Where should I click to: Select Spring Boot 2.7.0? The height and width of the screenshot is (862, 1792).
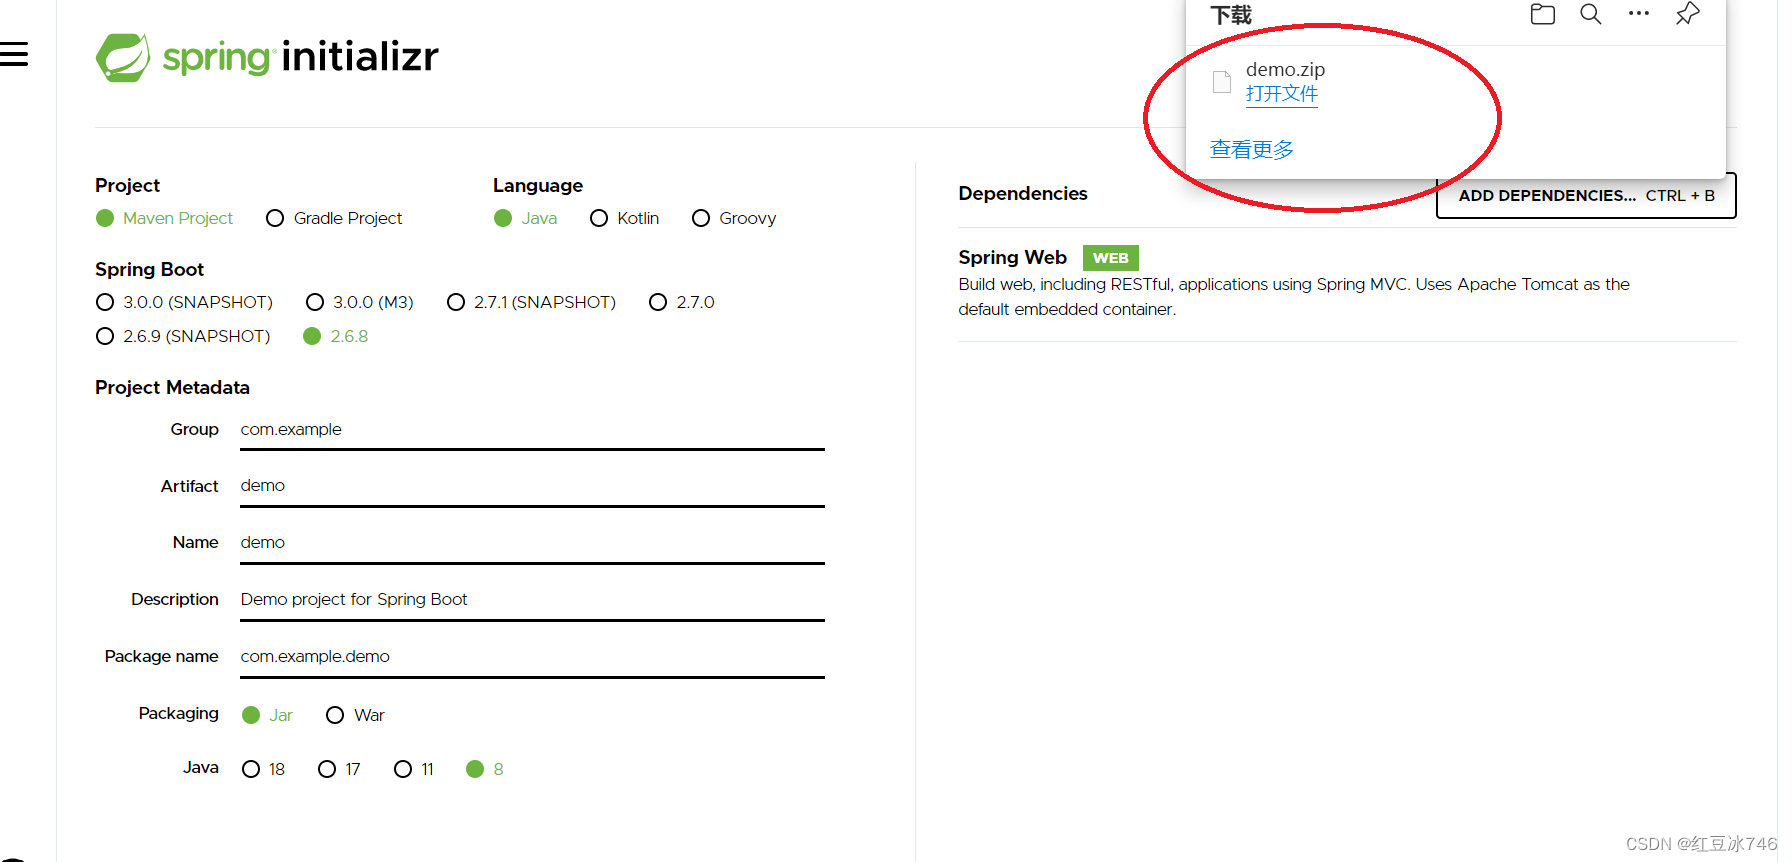pos(682,302)
